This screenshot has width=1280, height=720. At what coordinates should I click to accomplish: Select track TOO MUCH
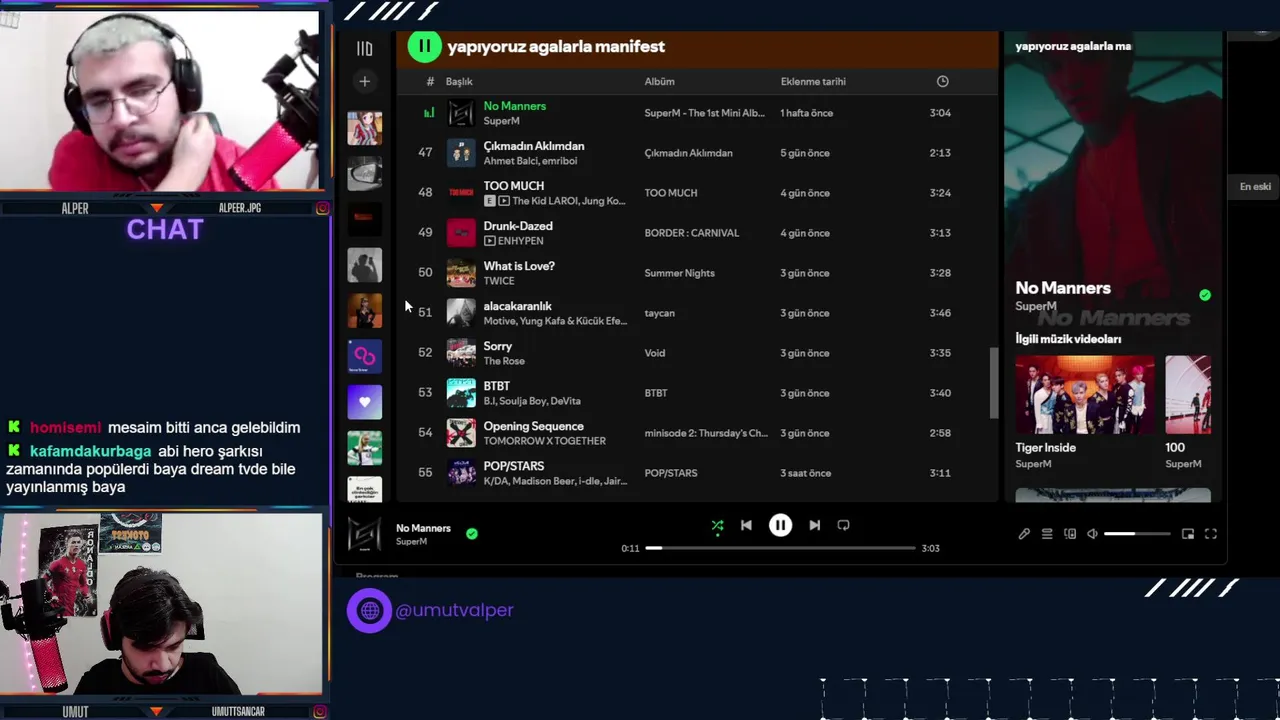click(514, 186)
